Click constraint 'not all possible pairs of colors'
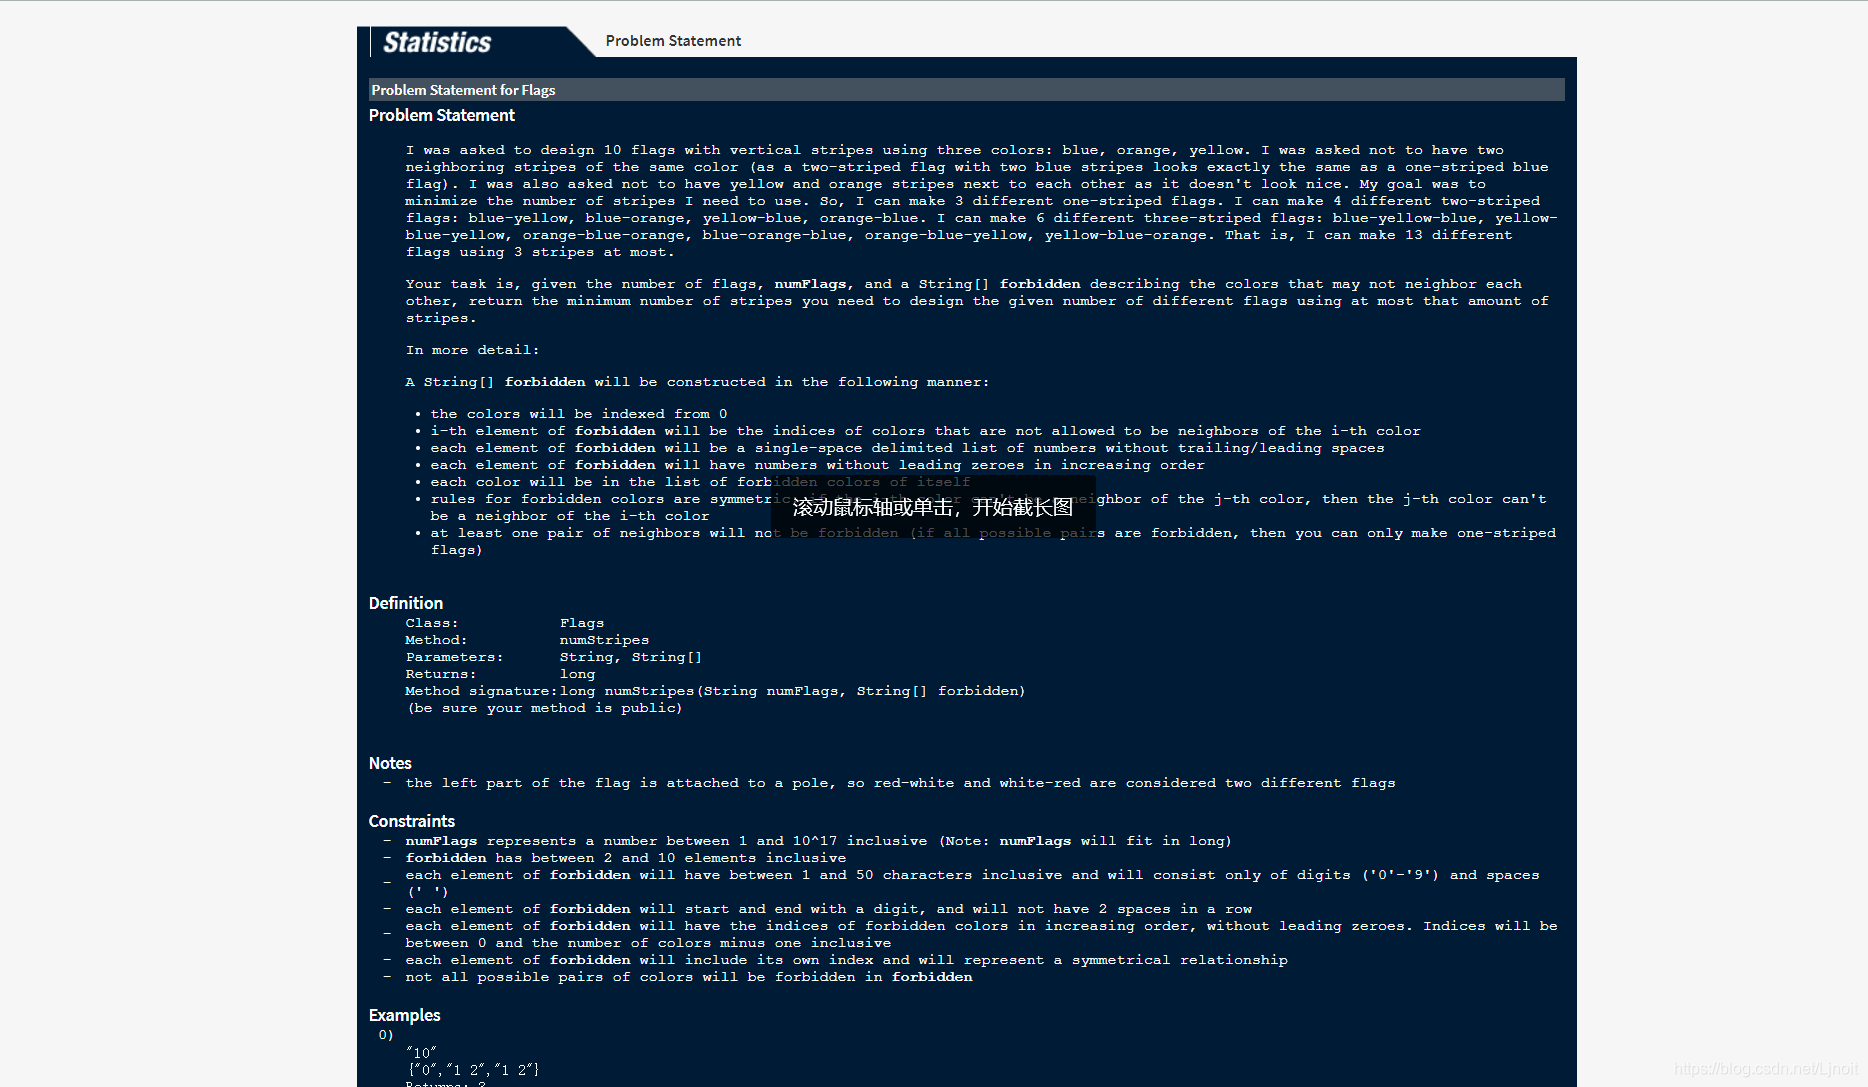This screenshot has height=1087, width=1868. pyautogui.click(x=688, y=977)
